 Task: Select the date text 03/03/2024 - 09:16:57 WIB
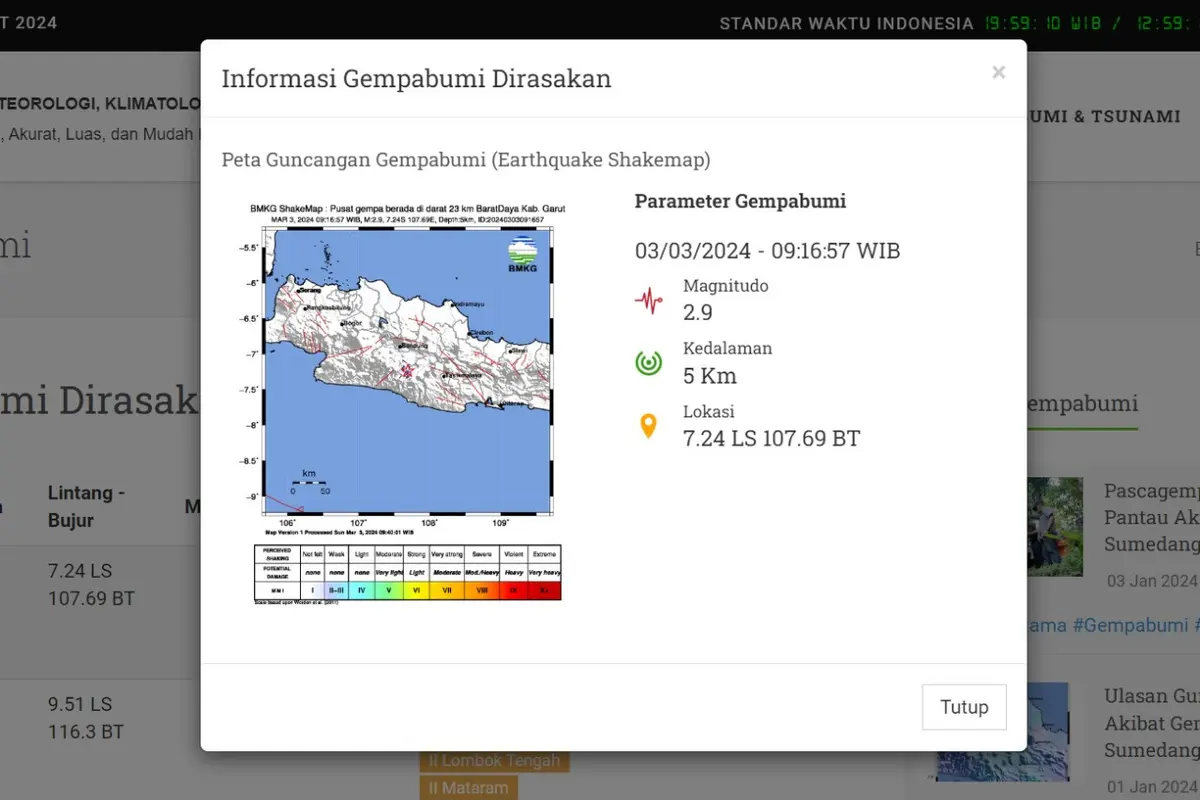[x=768, y=250]
